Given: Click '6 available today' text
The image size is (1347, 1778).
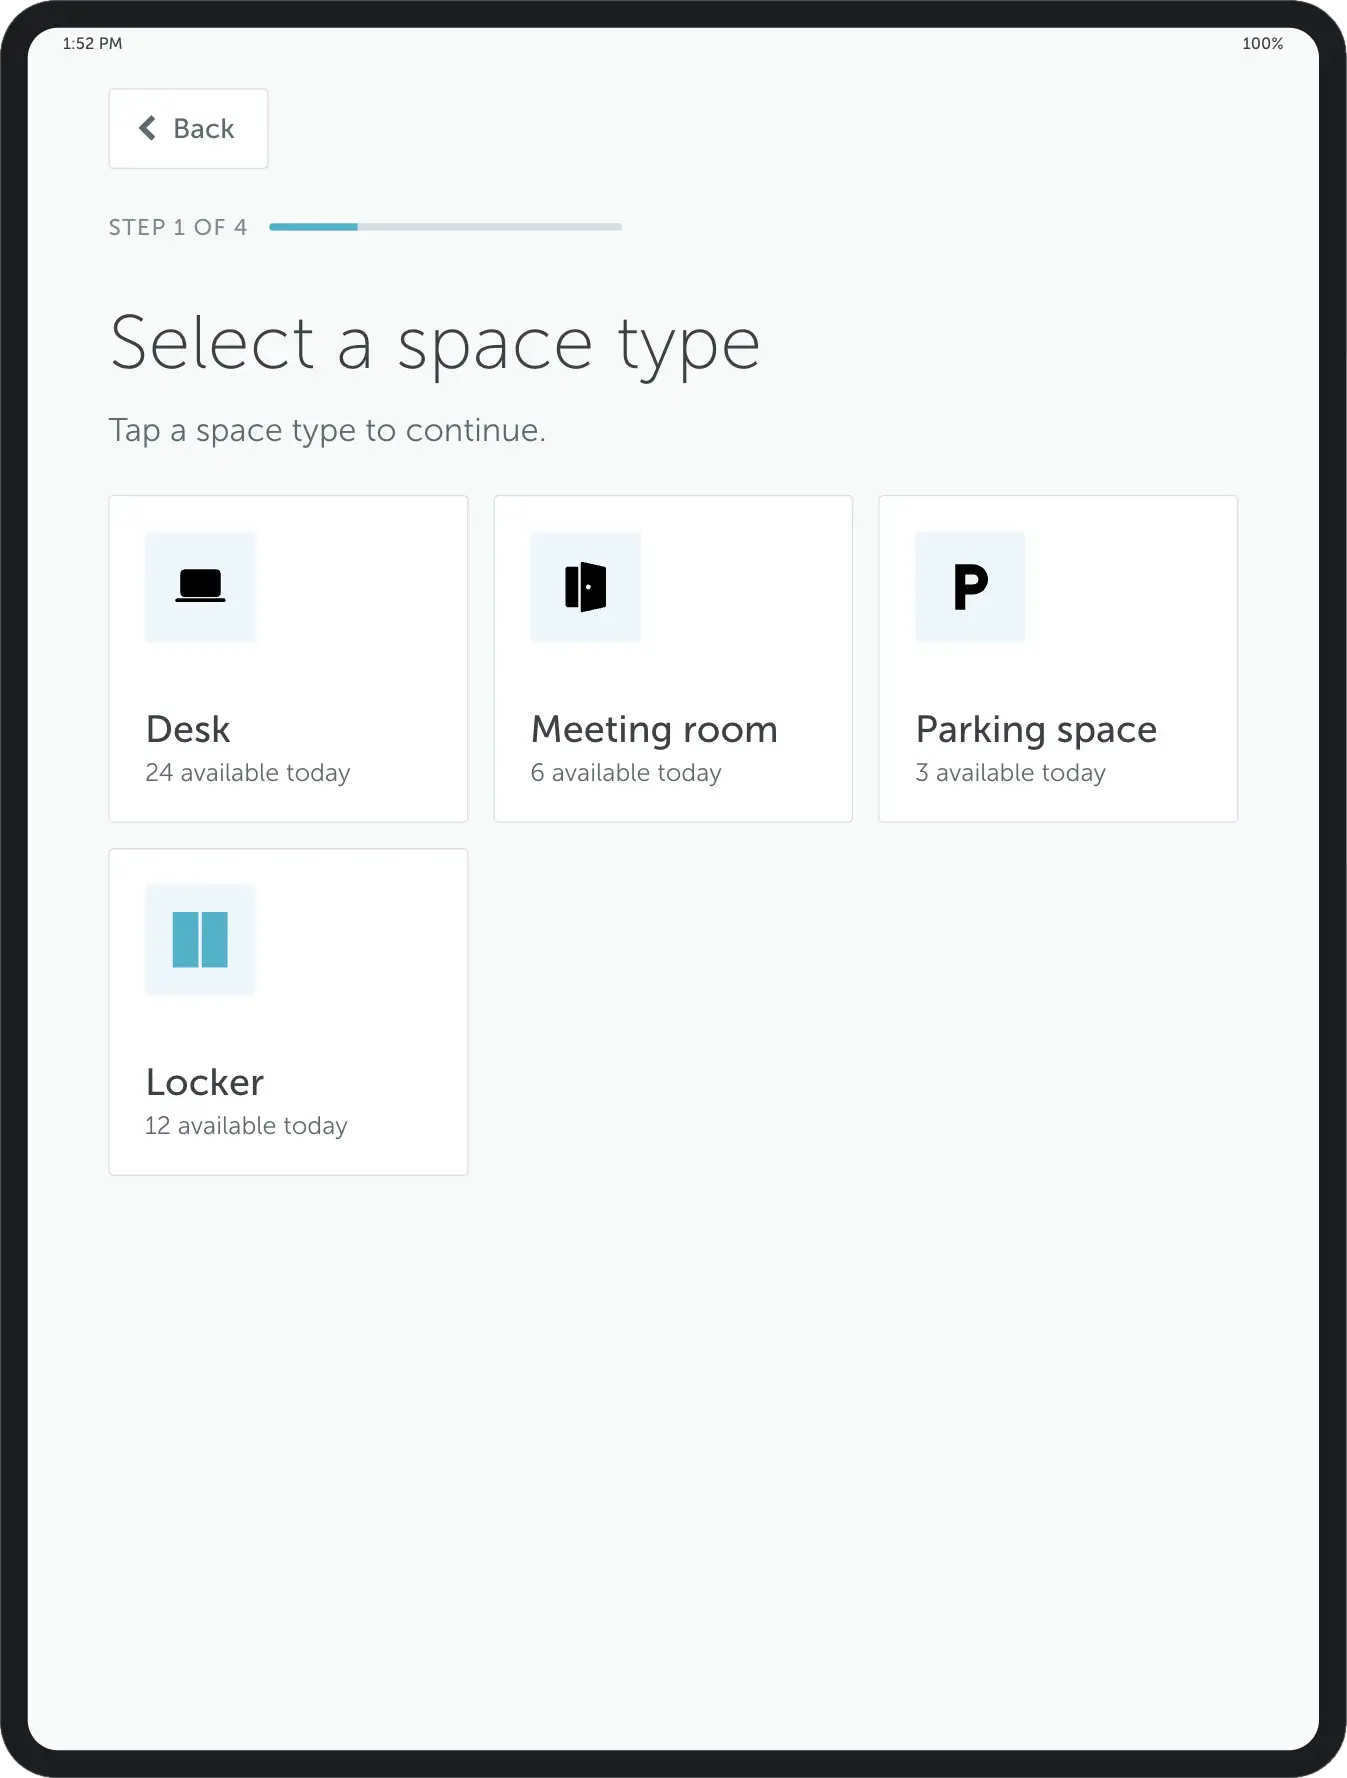Looking at the screenshot, I should point(626,773).
